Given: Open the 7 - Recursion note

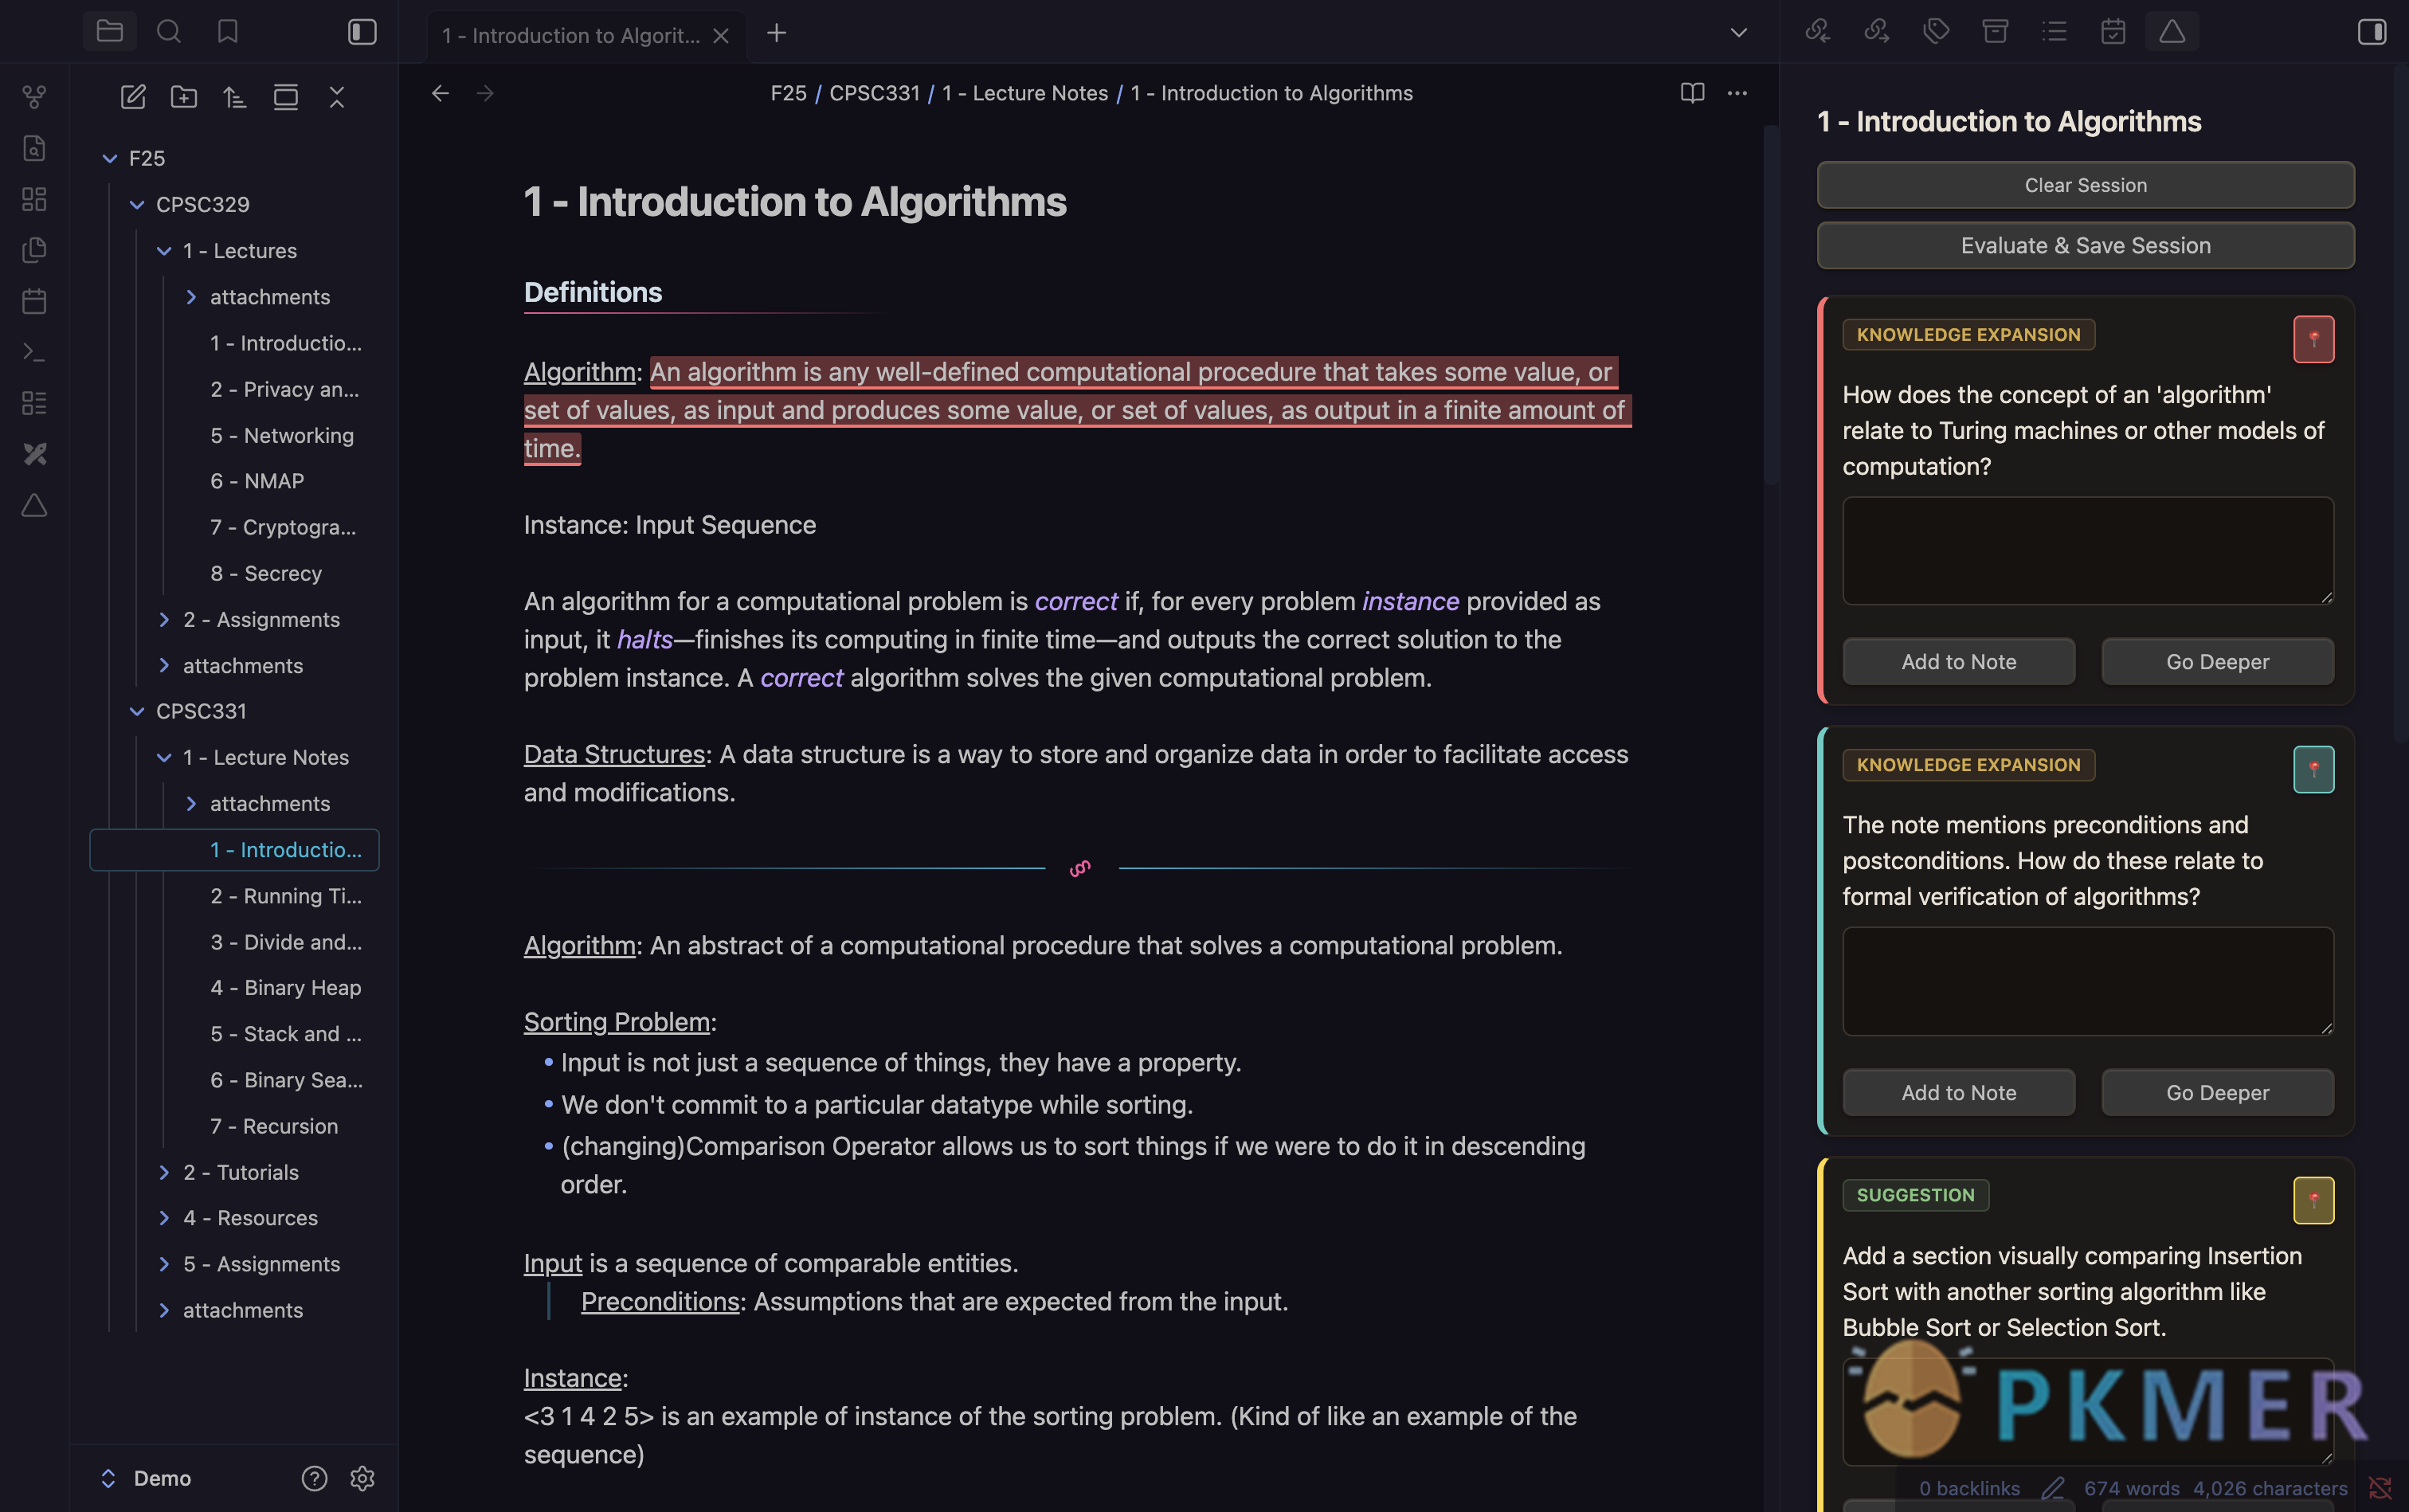Looking at the screenshot, I should (274, 1126).
